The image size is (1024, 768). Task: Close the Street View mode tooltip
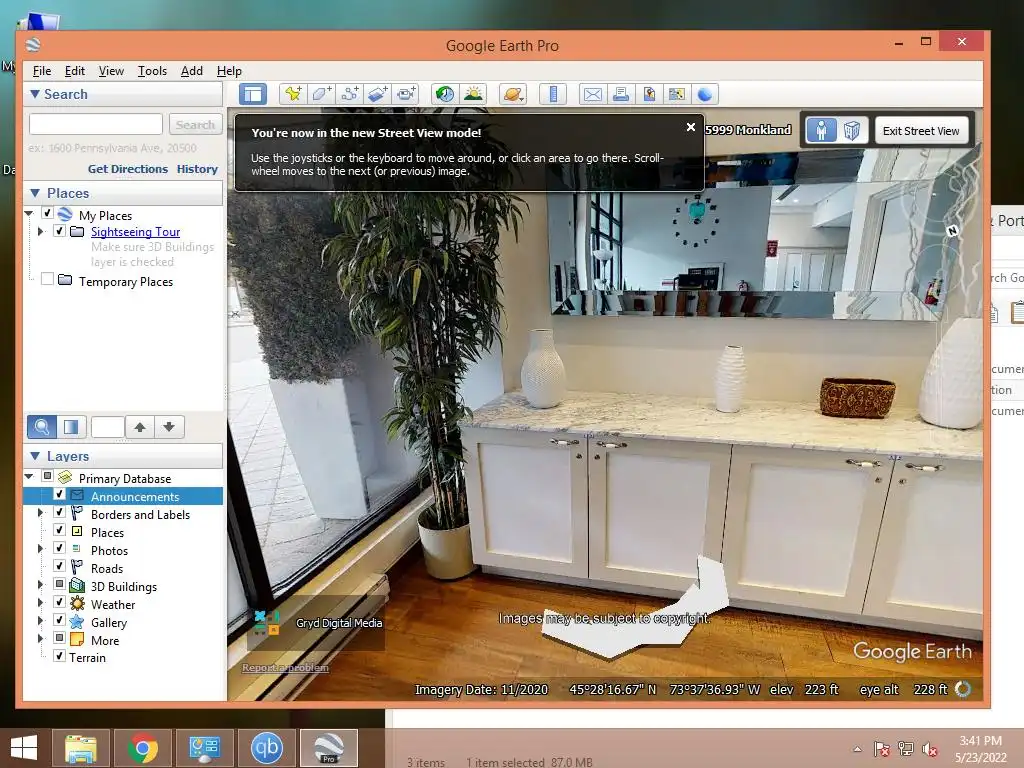click(691, 127)
